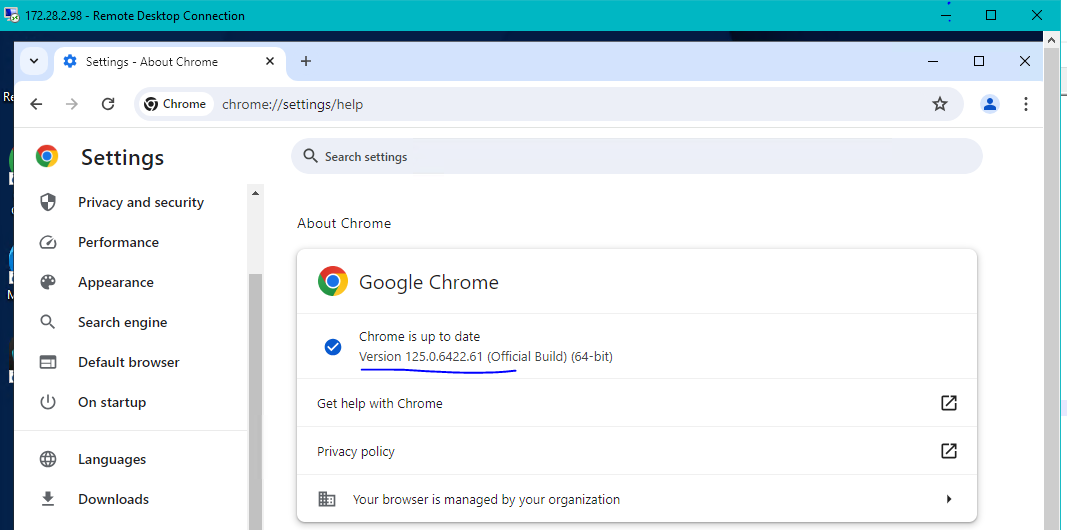
Task: Click the blue up-to-date checkmark icon
Action: click(333, 347)
